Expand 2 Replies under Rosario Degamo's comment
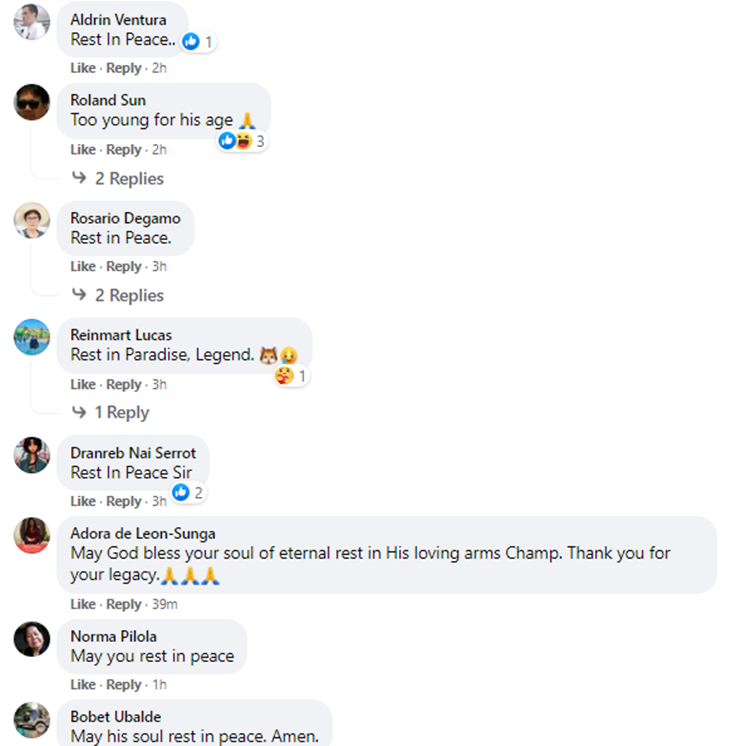750x746 pixels. pos(129,296)
